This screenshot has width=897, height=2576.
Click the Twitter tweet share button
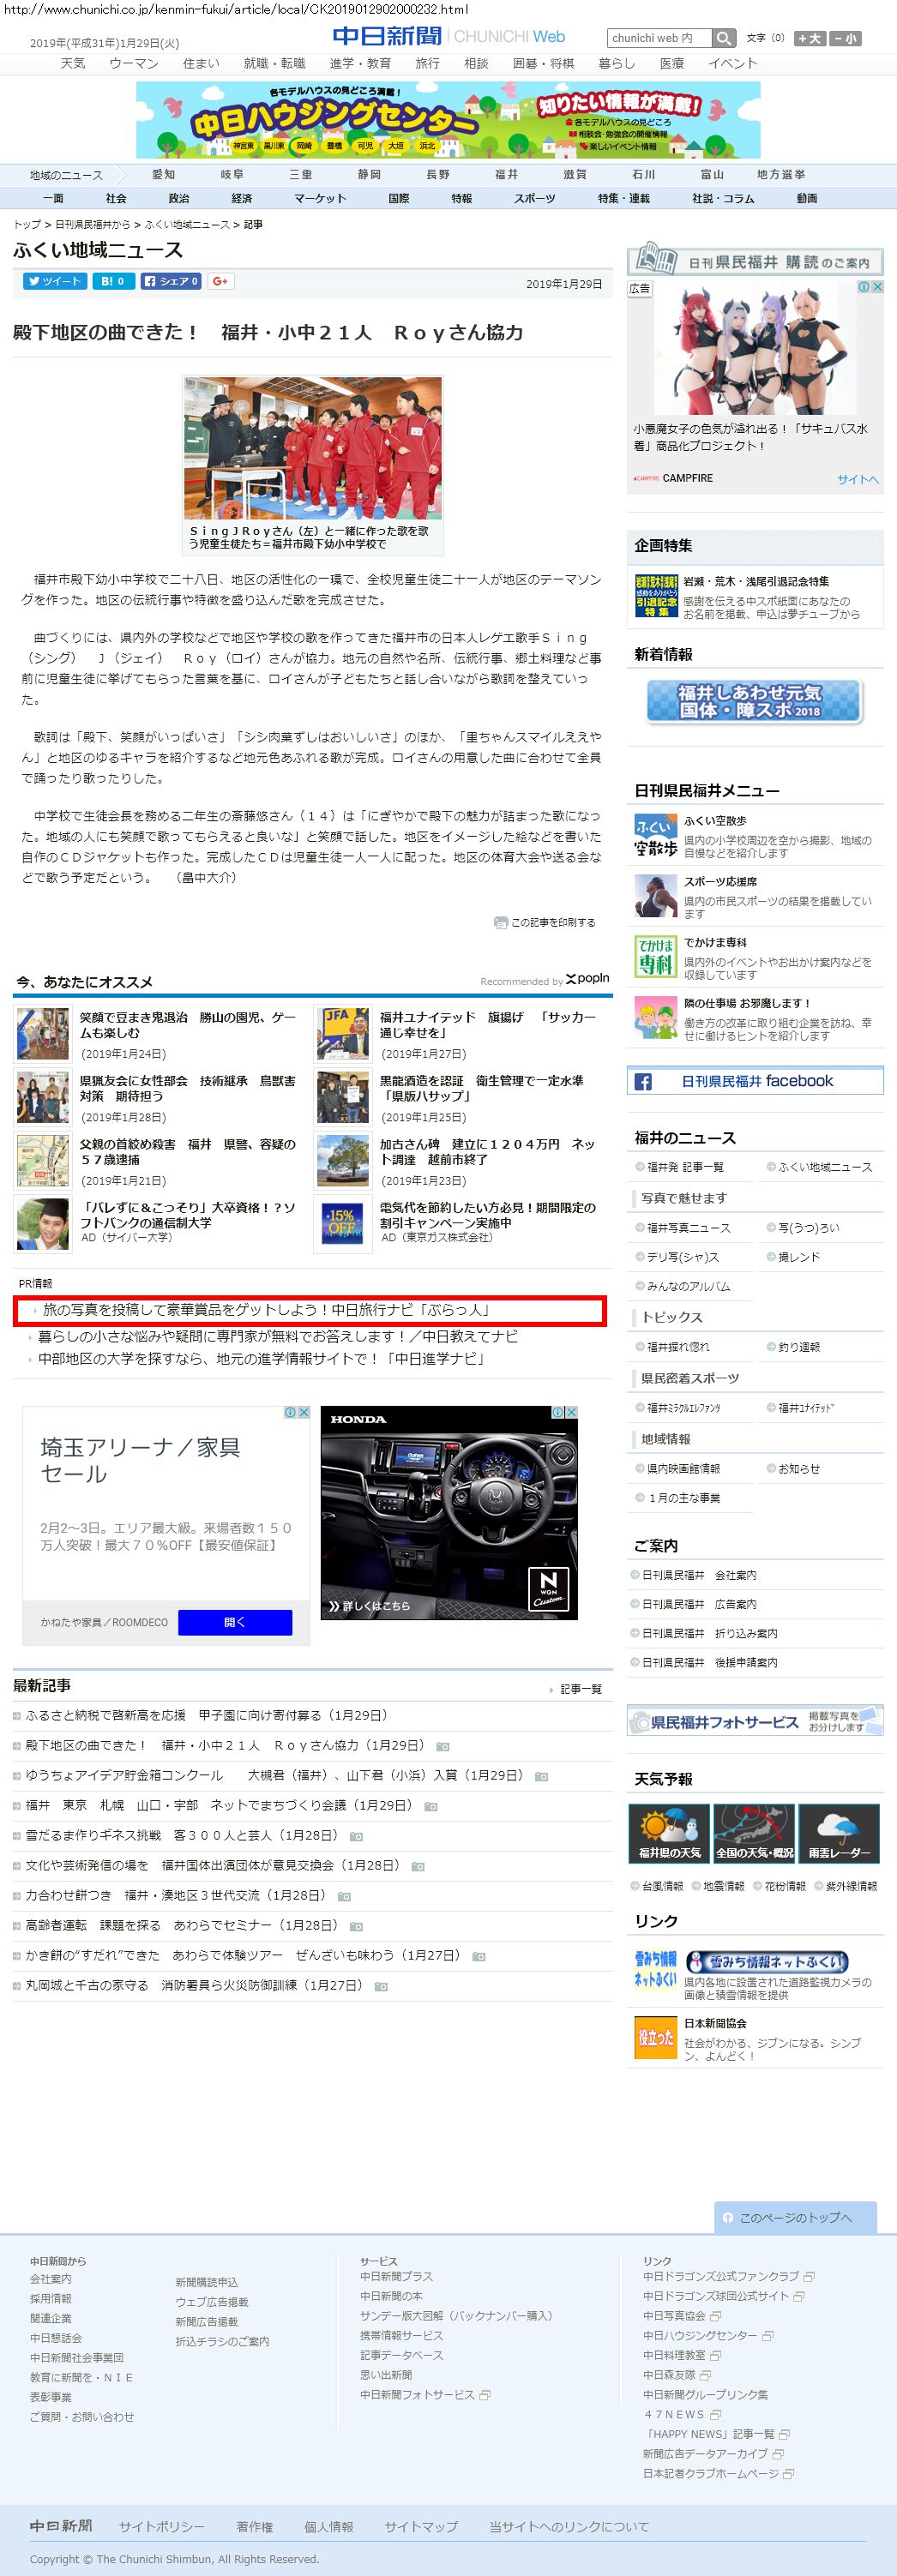(54, 281)
